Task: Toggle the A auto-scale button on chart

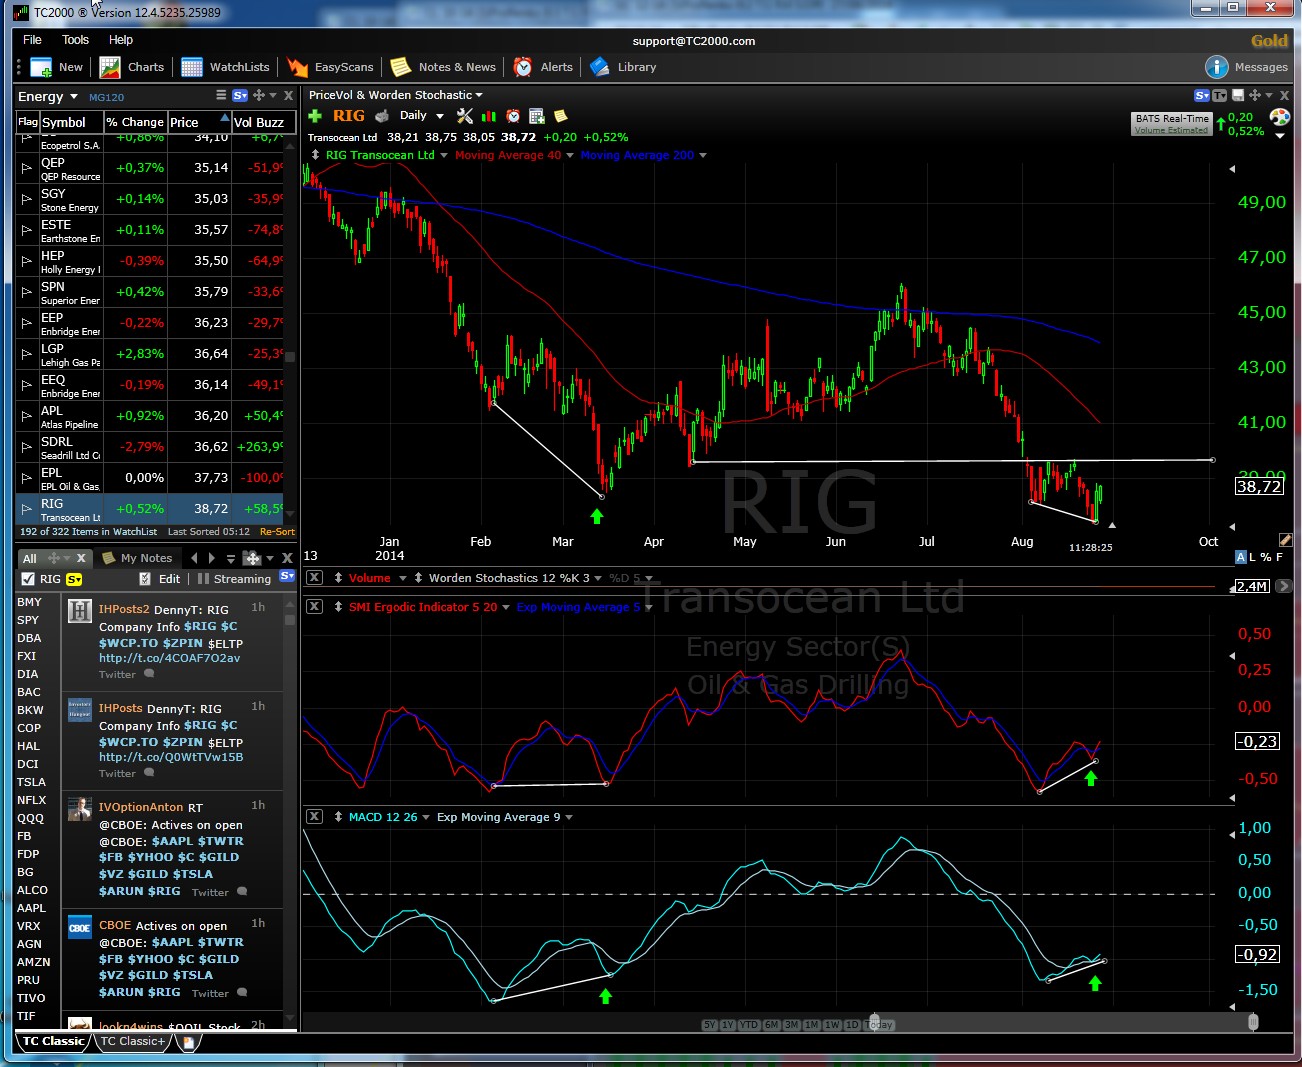Action: coord(1241,557)
